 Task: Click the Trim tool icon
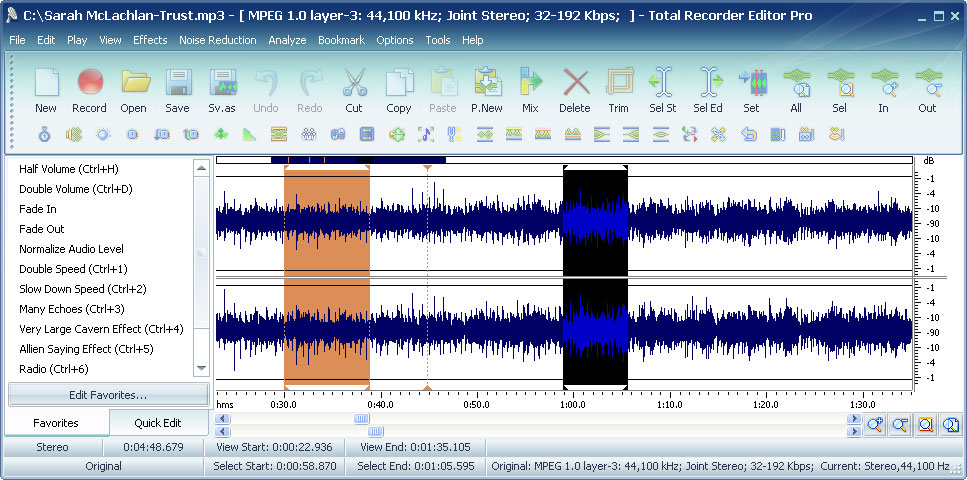click(619, 82)
